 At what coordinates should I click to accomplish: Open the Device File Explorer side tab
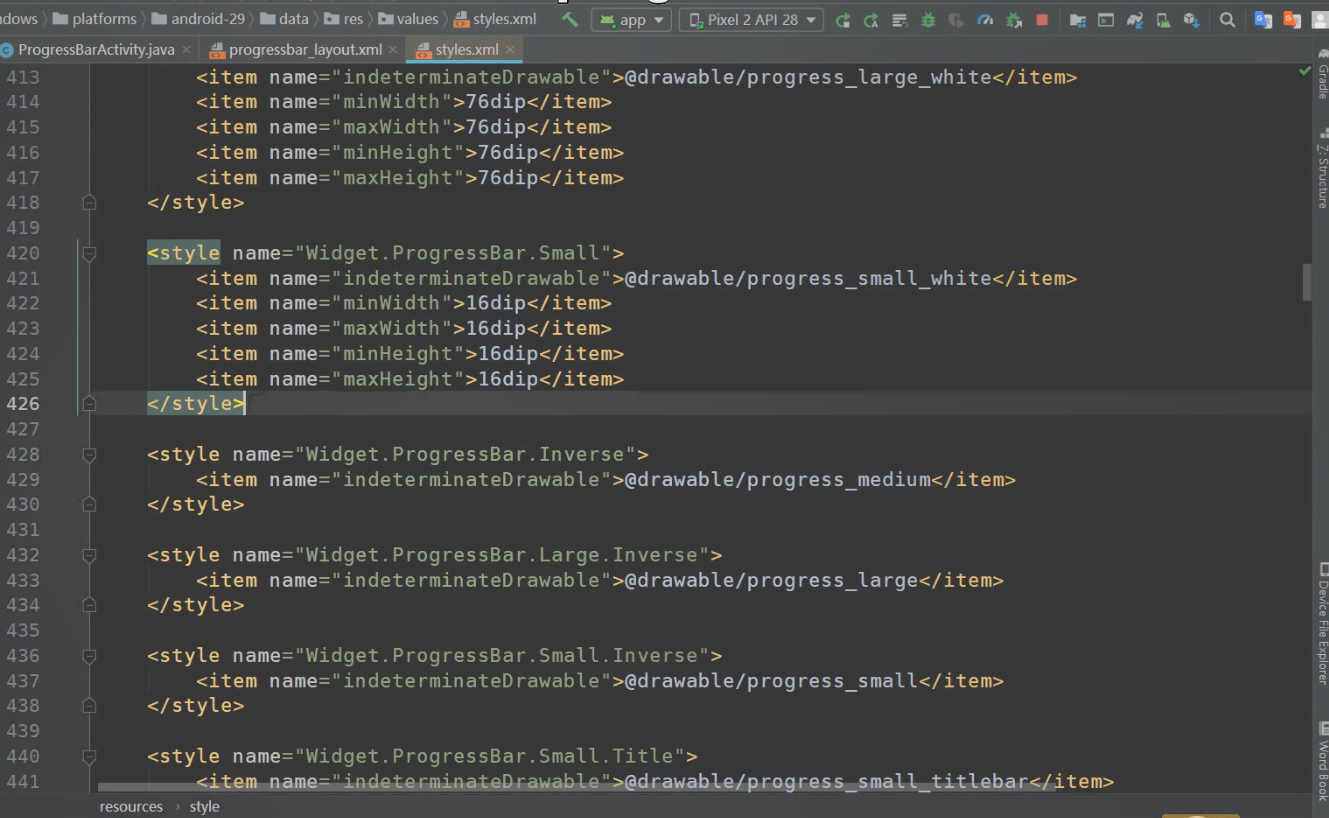point(1322,622)
